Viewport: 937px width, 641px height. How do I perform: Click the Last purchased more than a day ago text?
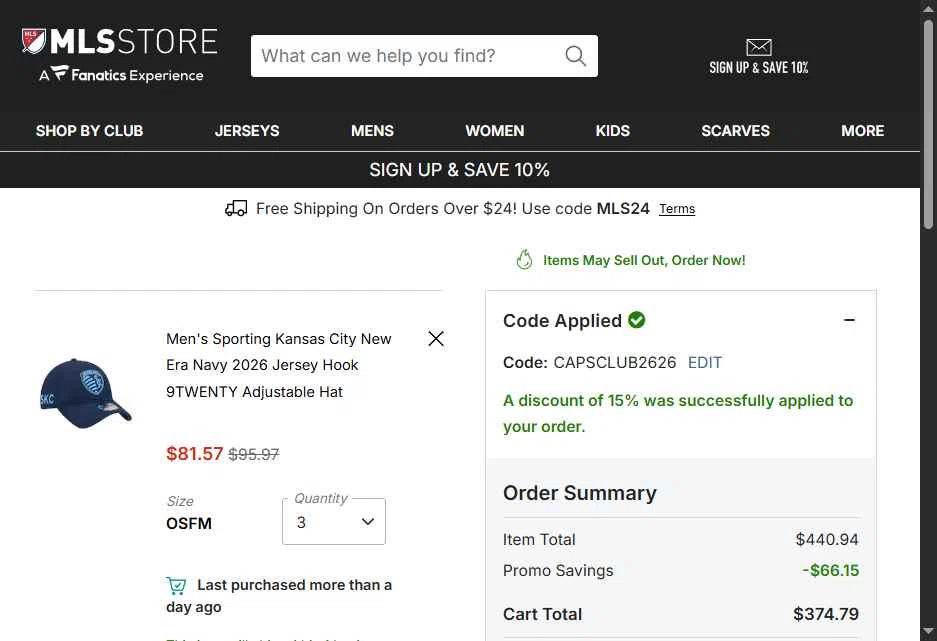coord(279,596)
